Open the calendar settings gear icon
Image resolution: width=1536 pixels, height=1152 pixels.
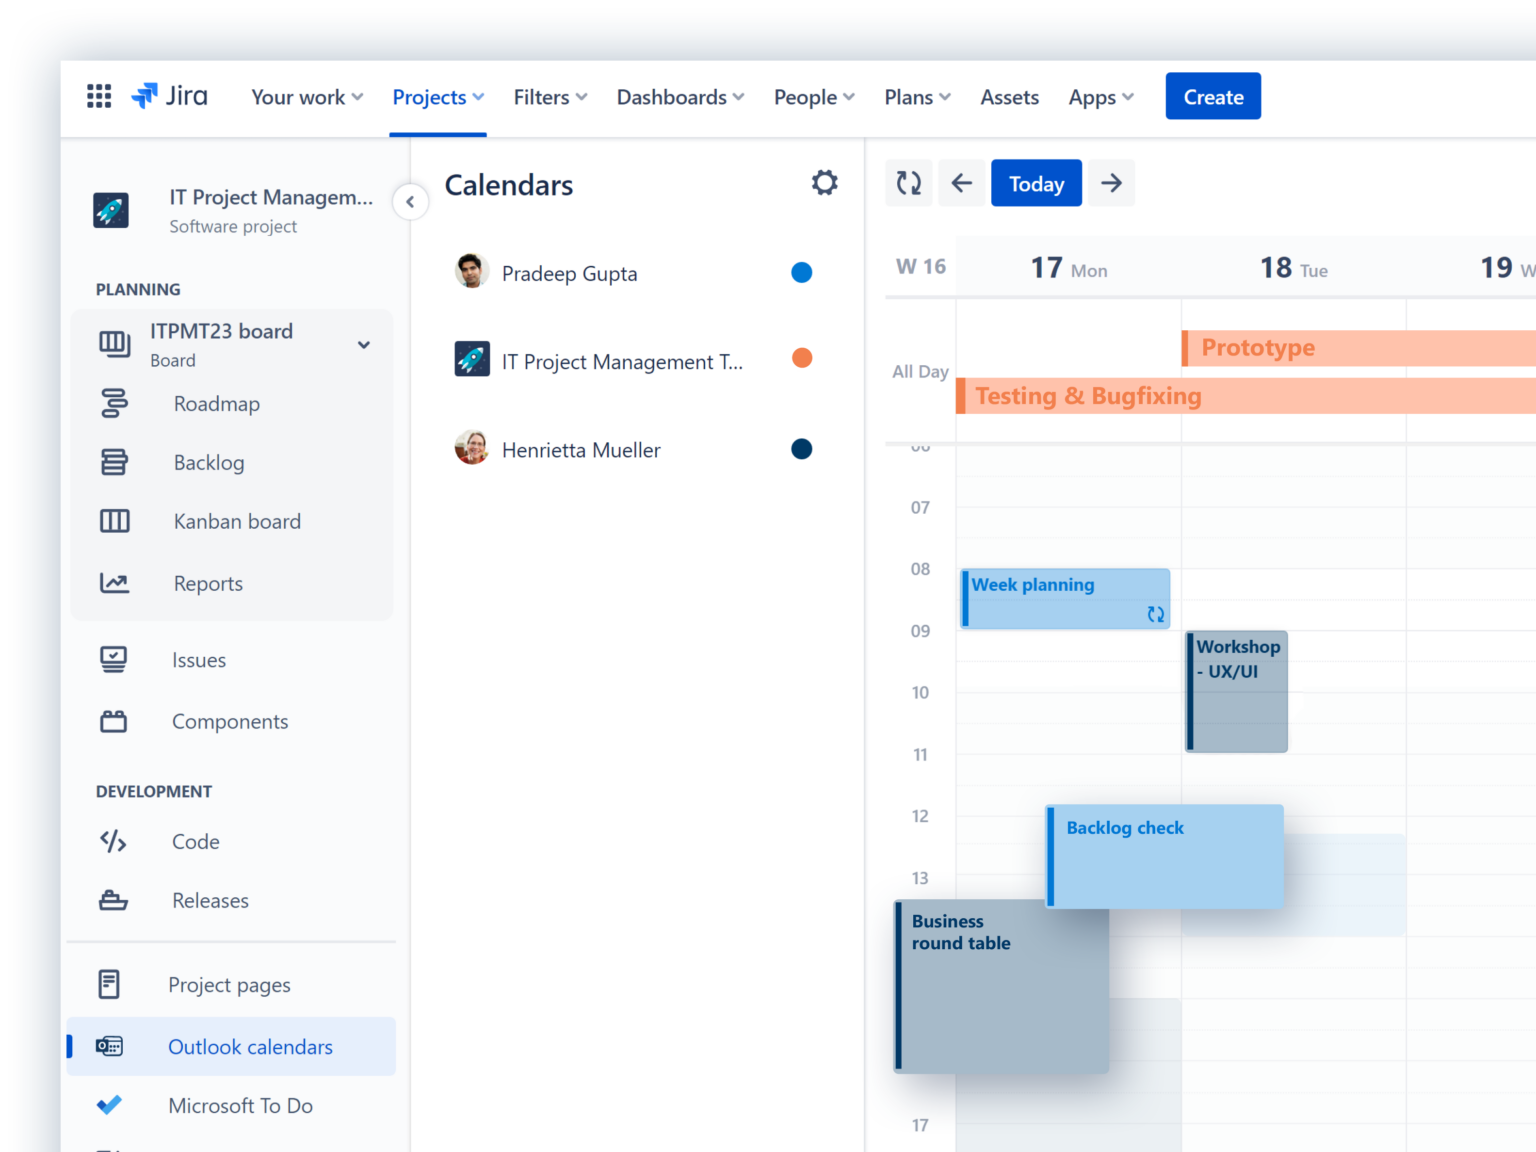click(824, 182)
